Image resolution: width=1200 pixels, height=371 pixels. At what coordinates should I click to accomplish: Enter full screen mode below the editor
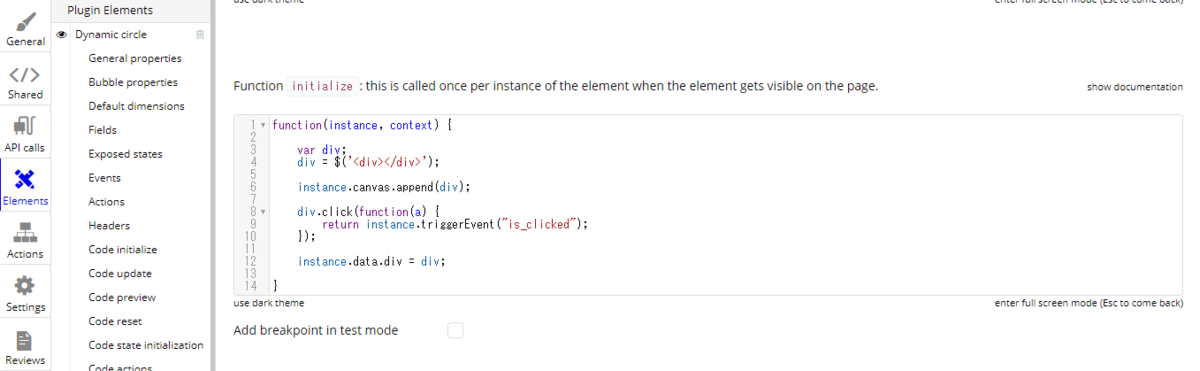pyautogui.click(x=1089, y=303)
